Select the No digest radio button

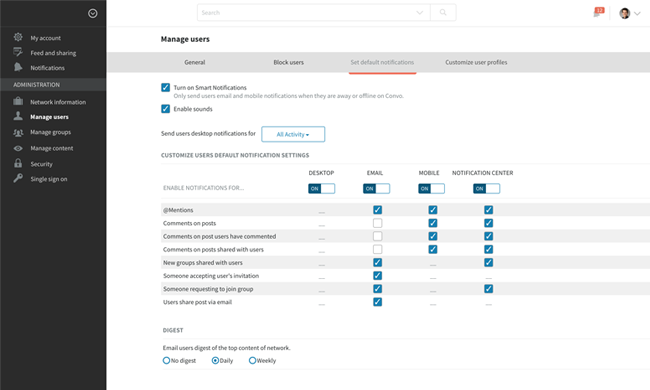pos(166,361)
